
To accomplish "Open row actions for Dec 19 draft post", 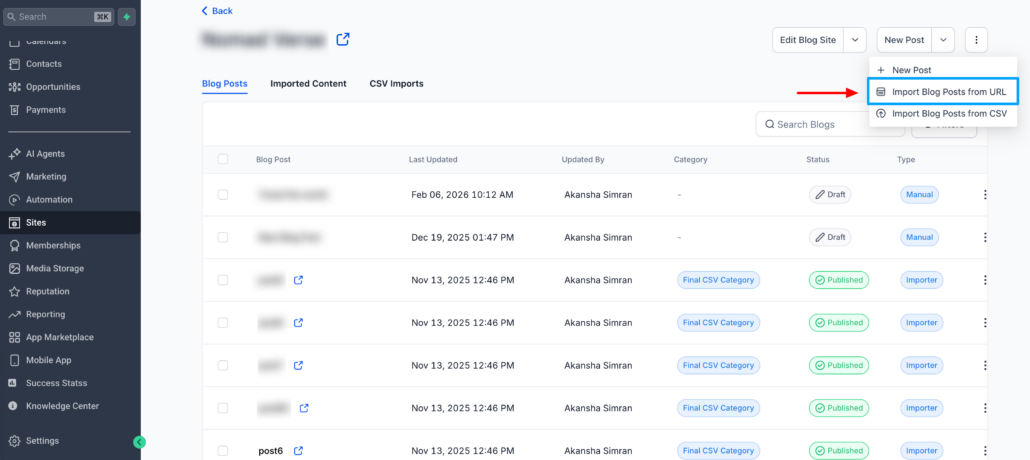I will point(985,238).
